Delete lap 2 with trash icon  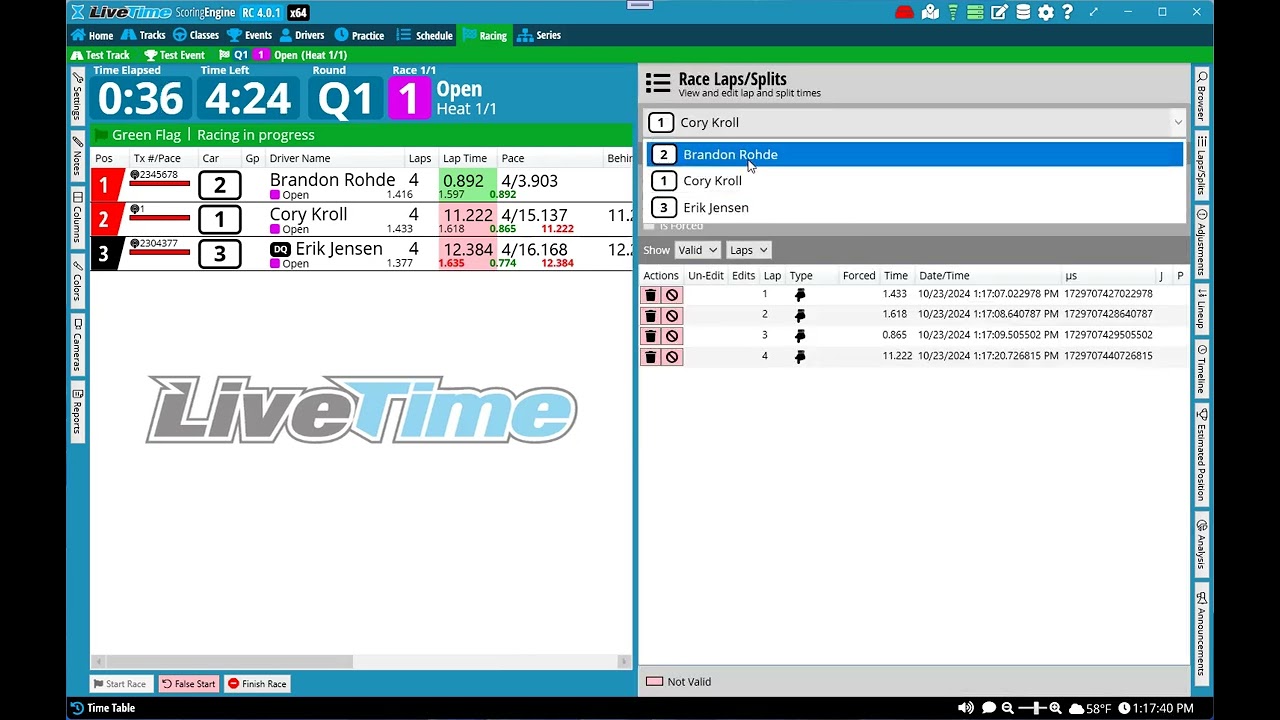650,315
